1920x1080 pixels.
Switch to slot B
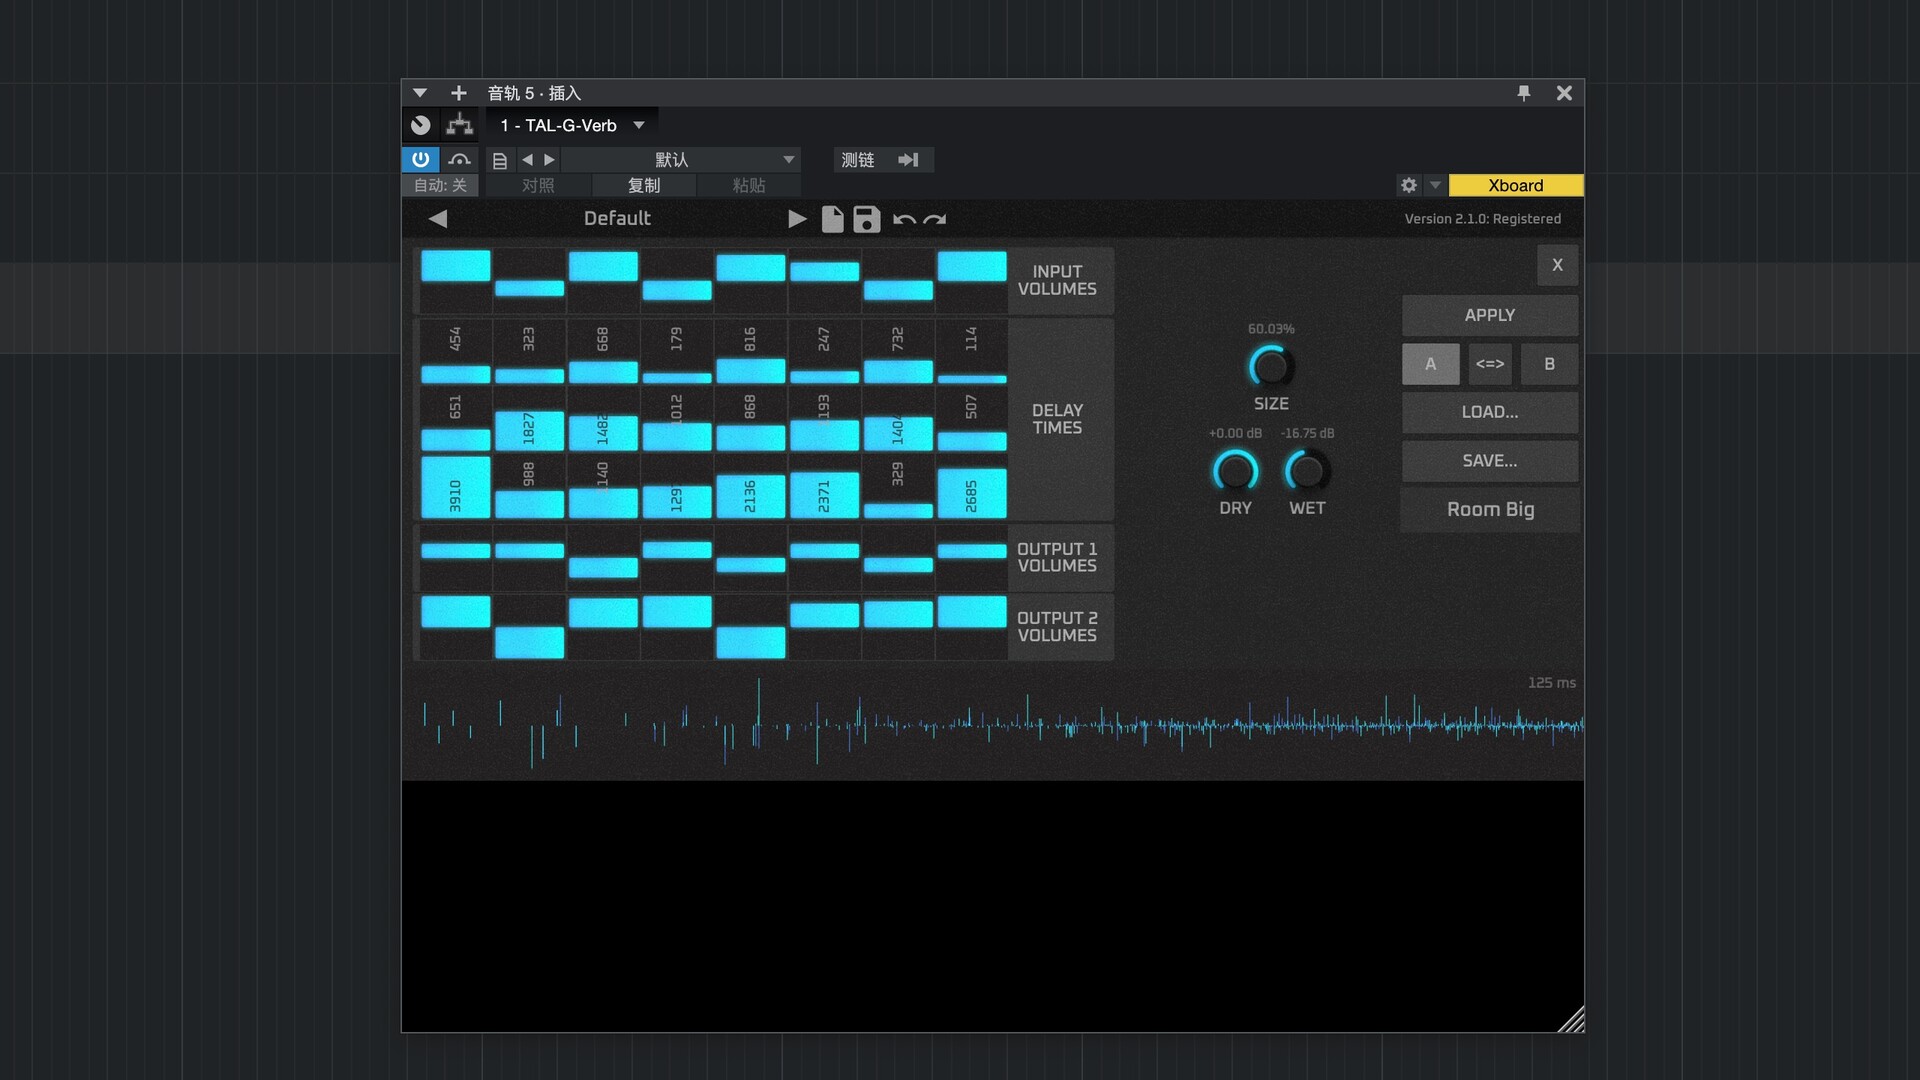[1549, 364]
